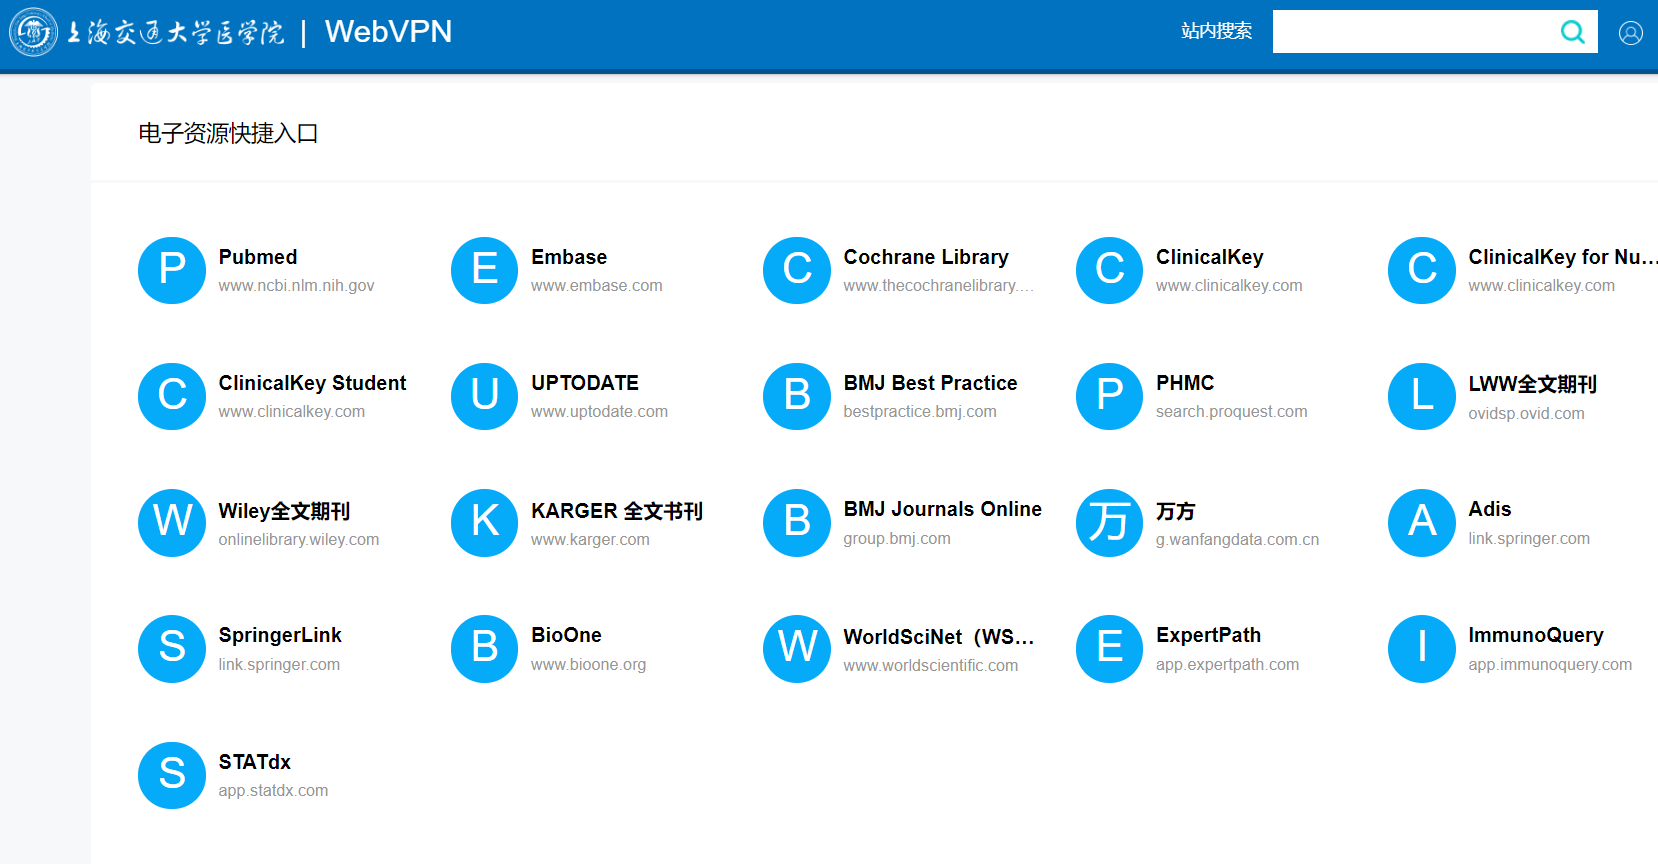Click inside the site search field

pyautogui.click(x=1410, y=32)
